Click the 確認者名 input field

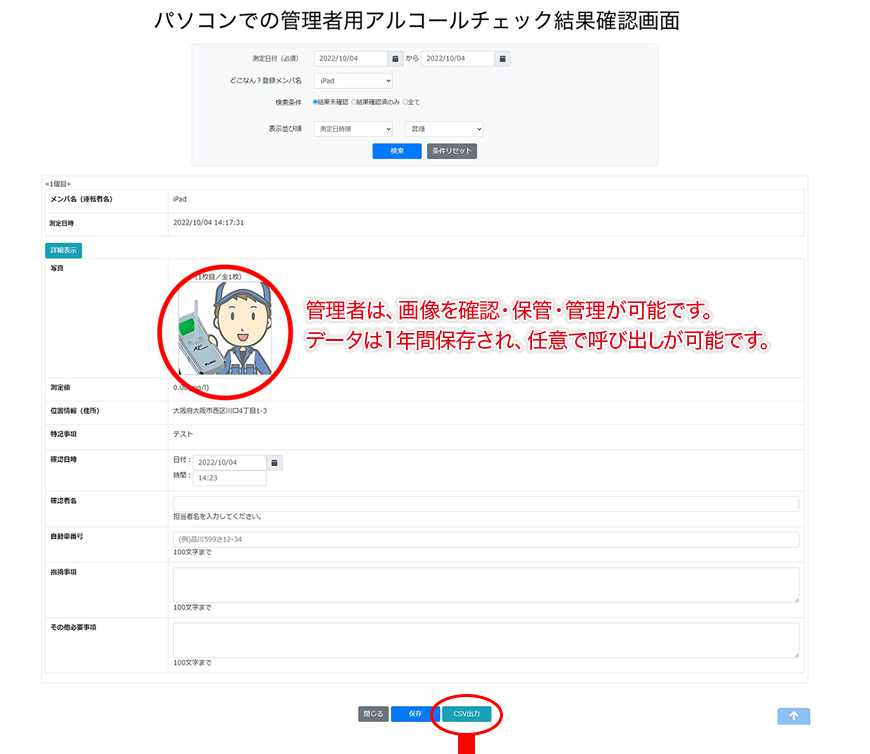[485, 503]
